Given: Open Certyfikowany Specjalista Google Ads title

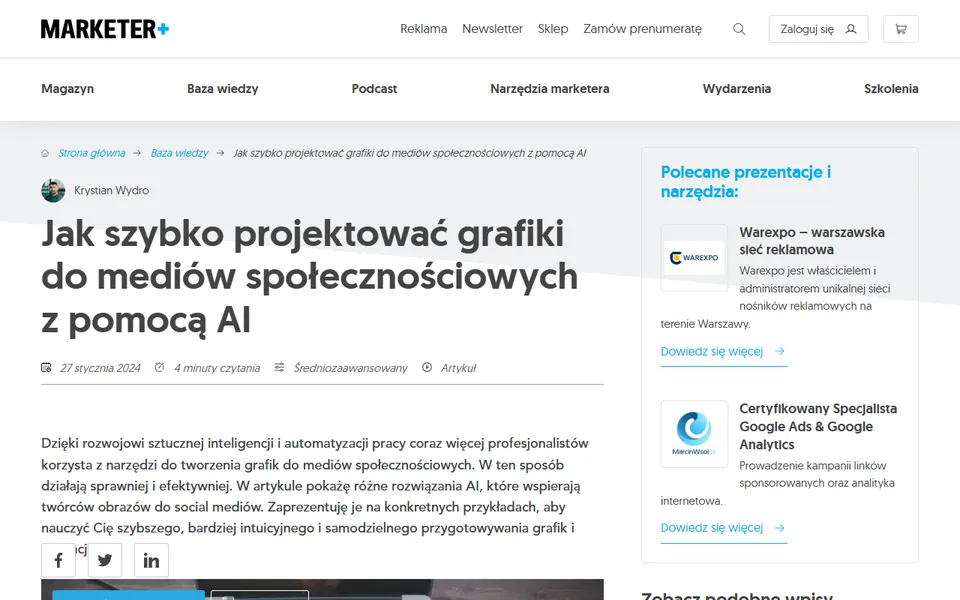Looking at the screenshot, I should pos(818,427).
